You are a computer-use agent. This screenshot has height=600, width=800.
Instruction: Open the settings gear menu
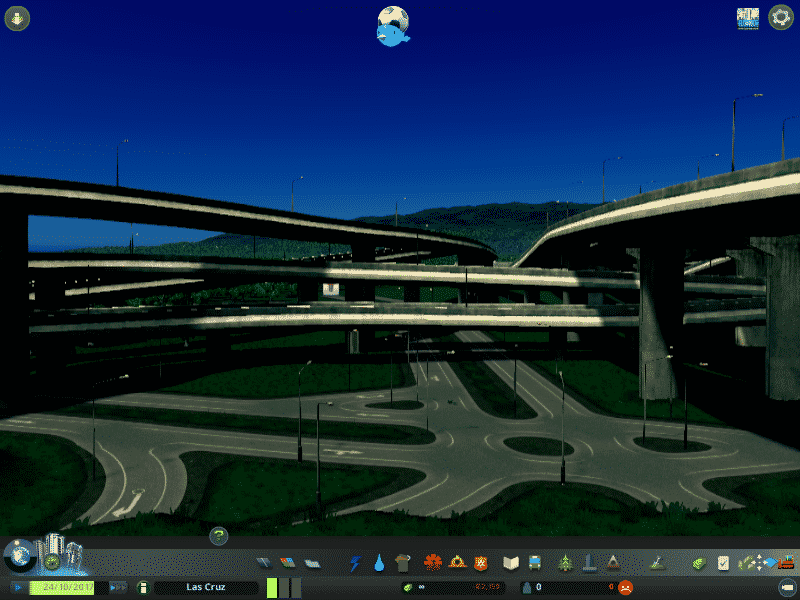pos(780,18)
